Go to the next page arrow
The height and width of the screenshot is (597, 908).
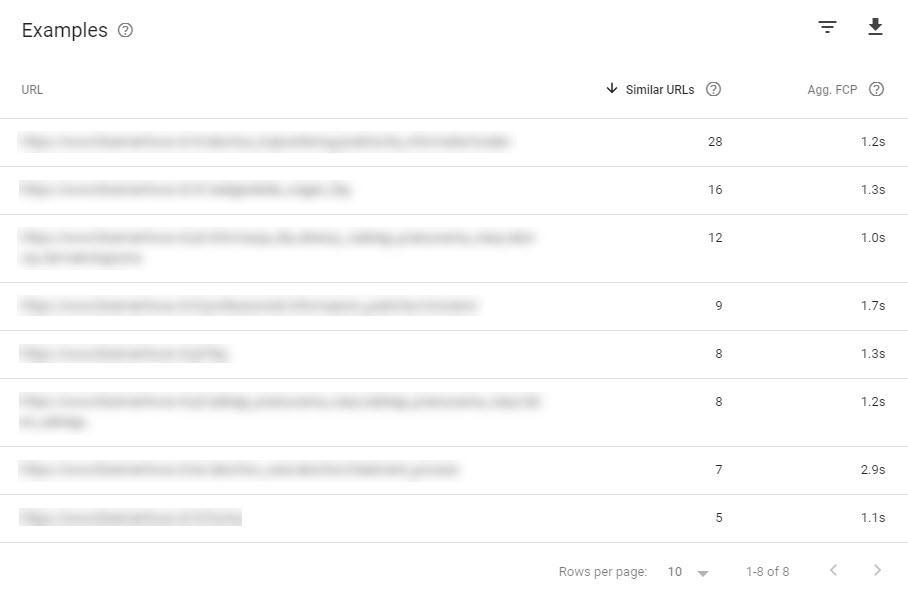click(x=877, y=570)
